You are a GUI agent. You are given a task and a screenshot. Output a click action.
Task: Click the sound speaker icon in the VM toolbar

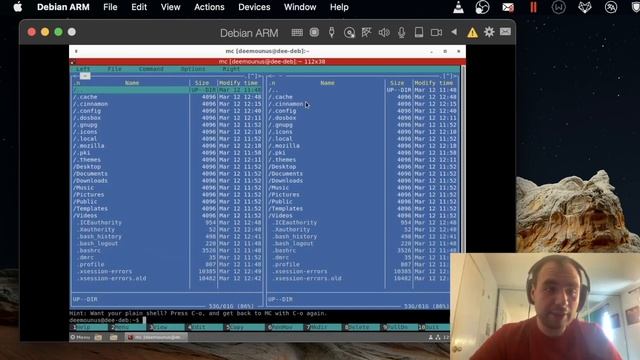(384, 32)
